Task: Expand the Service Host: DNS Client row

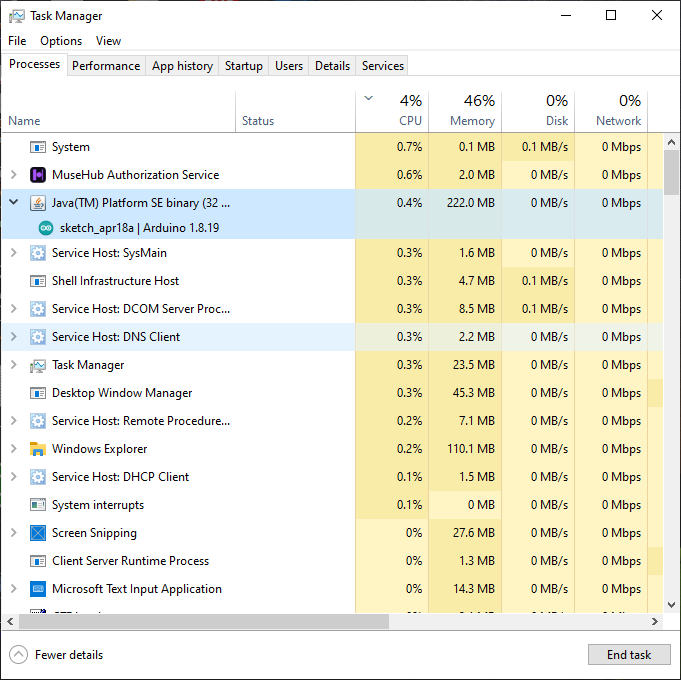Action: point(14,337)
